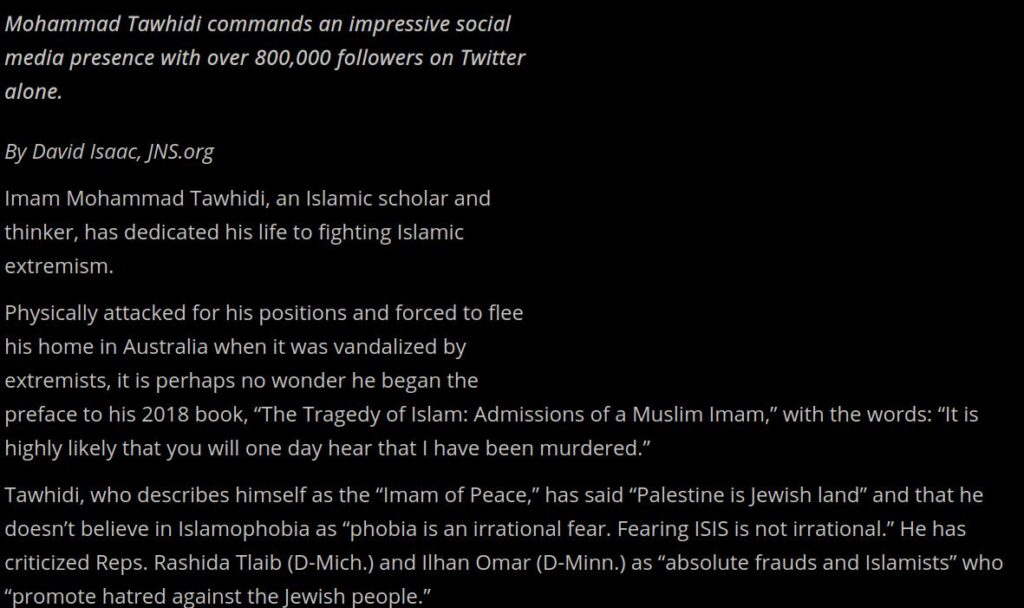Click the word "extremism." ending the first paragraph
The height and width of the screenshot is (608, 1024).
59,266
